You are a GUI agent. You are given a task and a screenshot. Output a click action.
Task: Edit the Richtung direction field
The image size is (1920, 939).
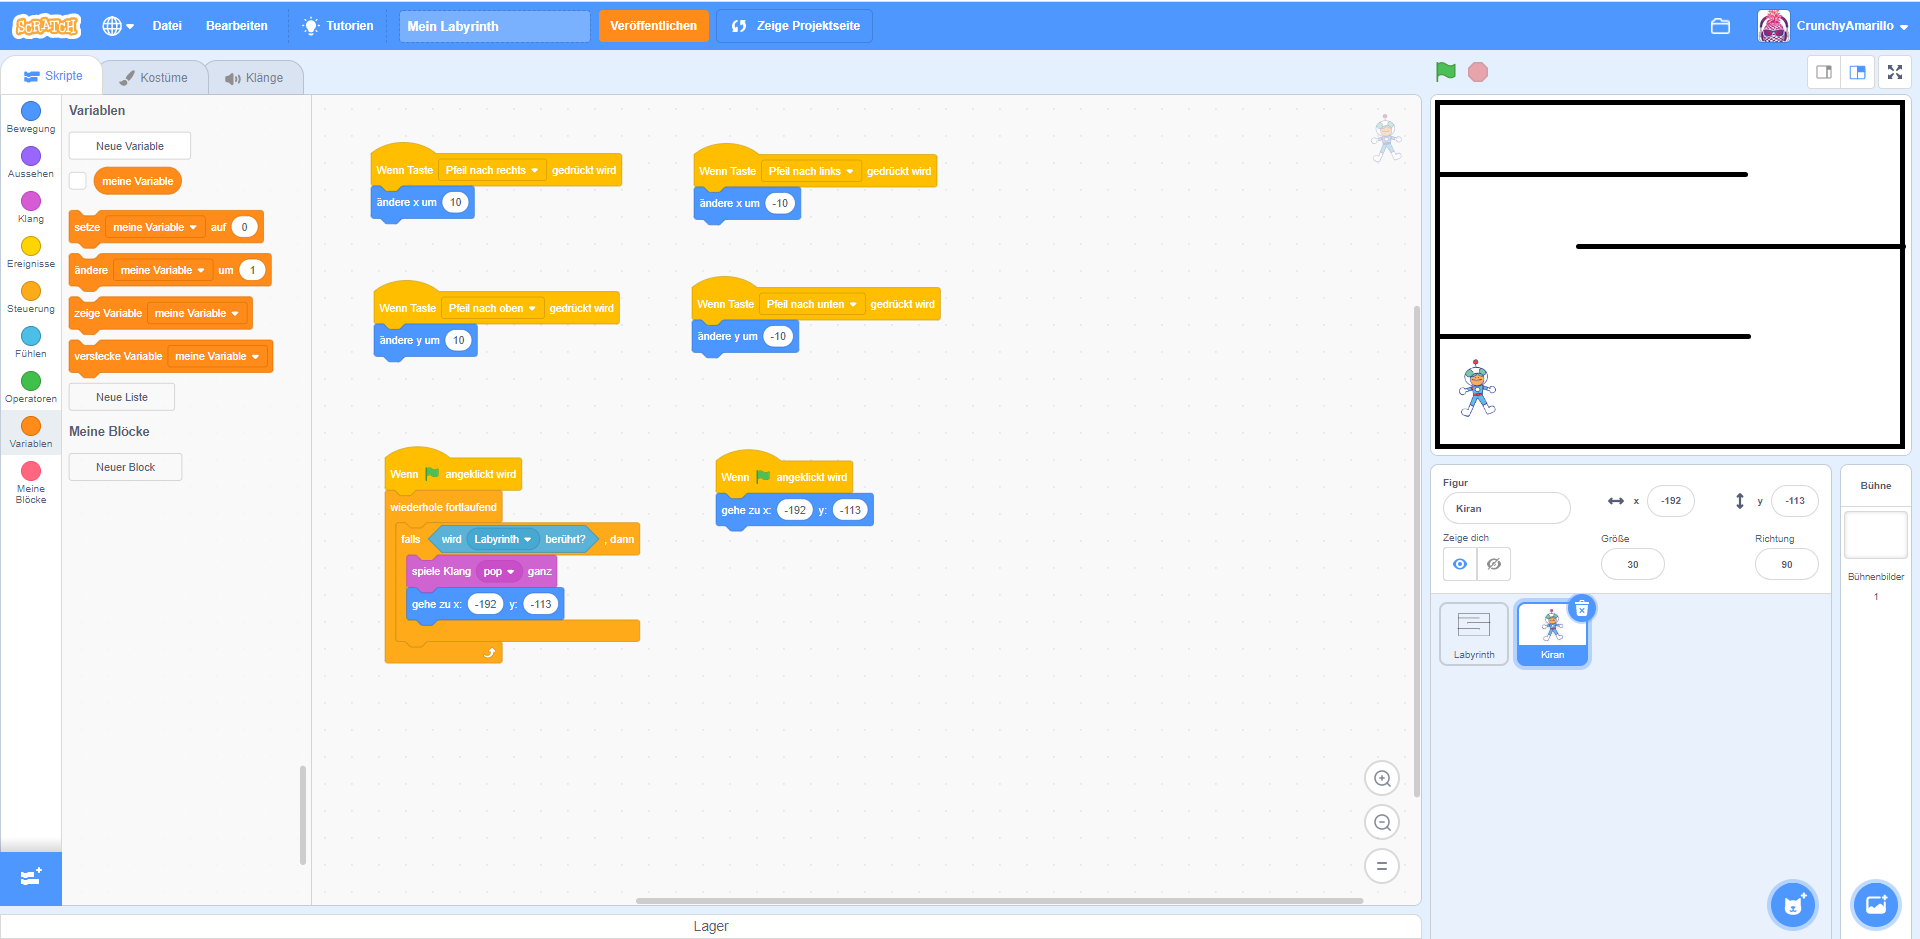coord(1787,564)
